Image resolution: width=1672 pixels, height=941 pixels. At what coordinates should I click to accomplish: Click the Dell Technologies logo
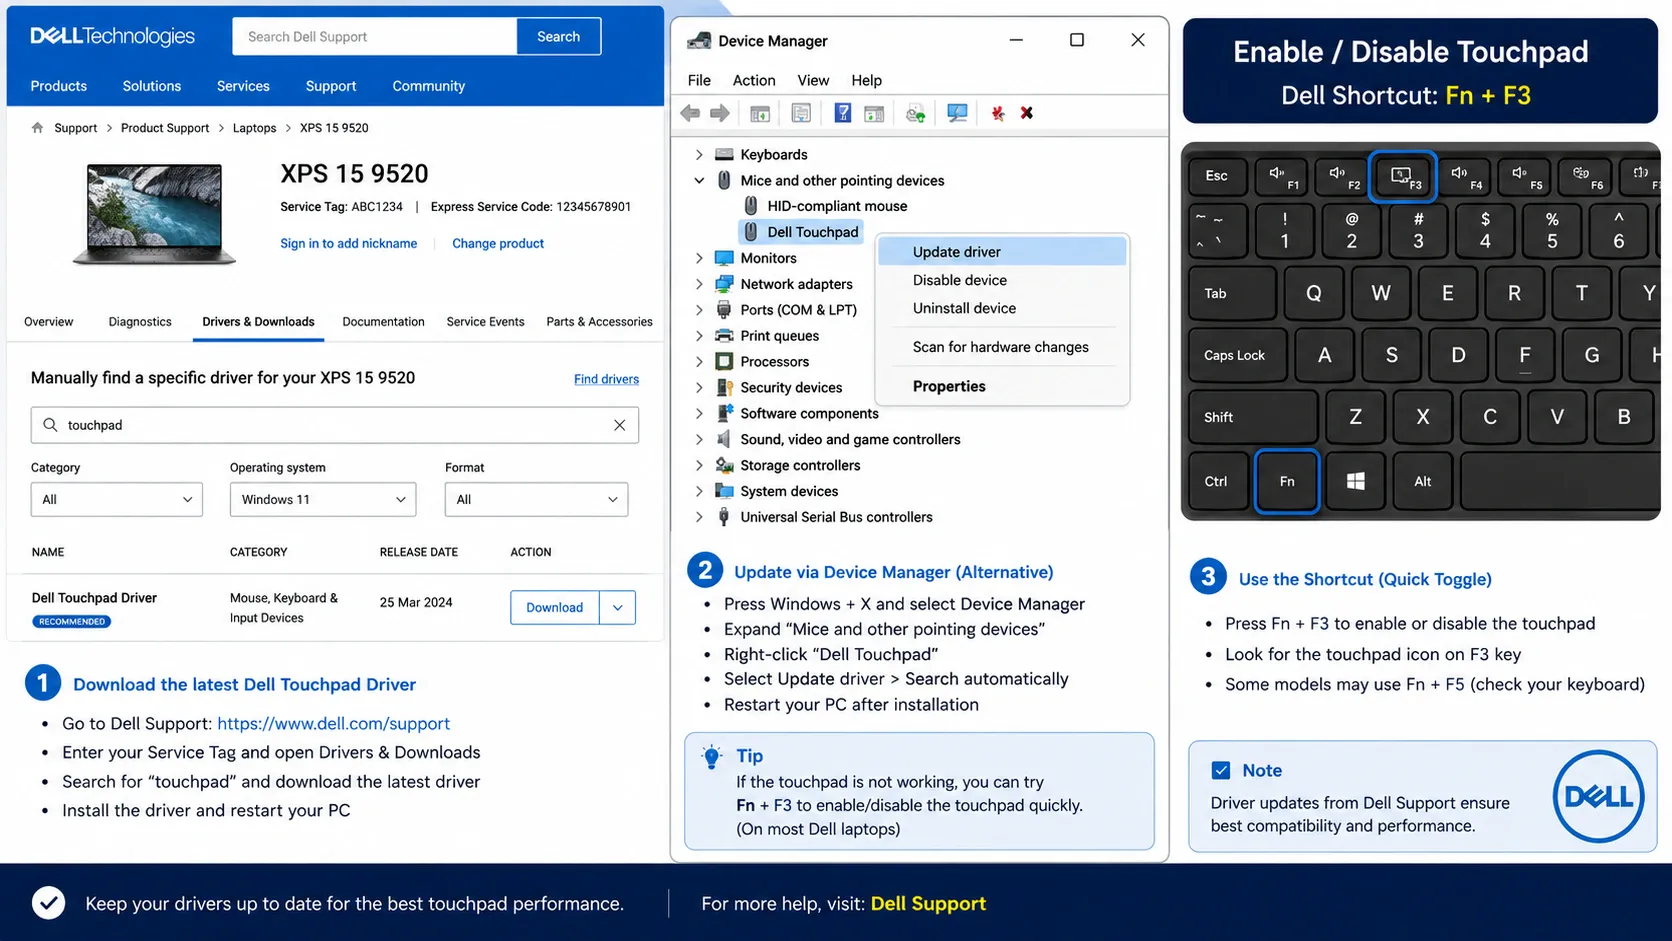click(113, 36)
